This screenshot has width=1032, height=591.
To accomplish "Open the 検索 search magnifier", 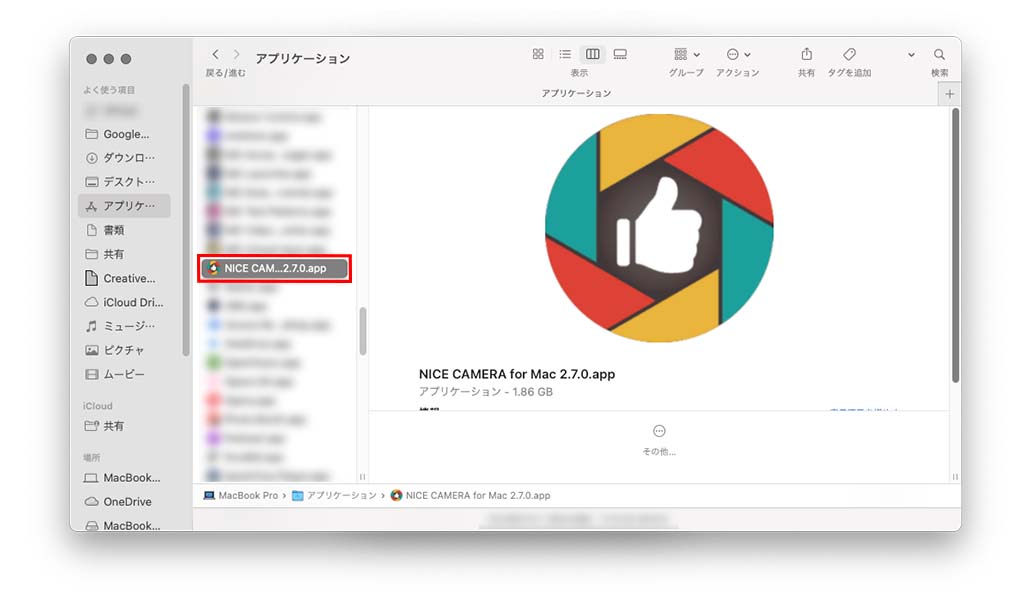I will click(x=939, y=54).
